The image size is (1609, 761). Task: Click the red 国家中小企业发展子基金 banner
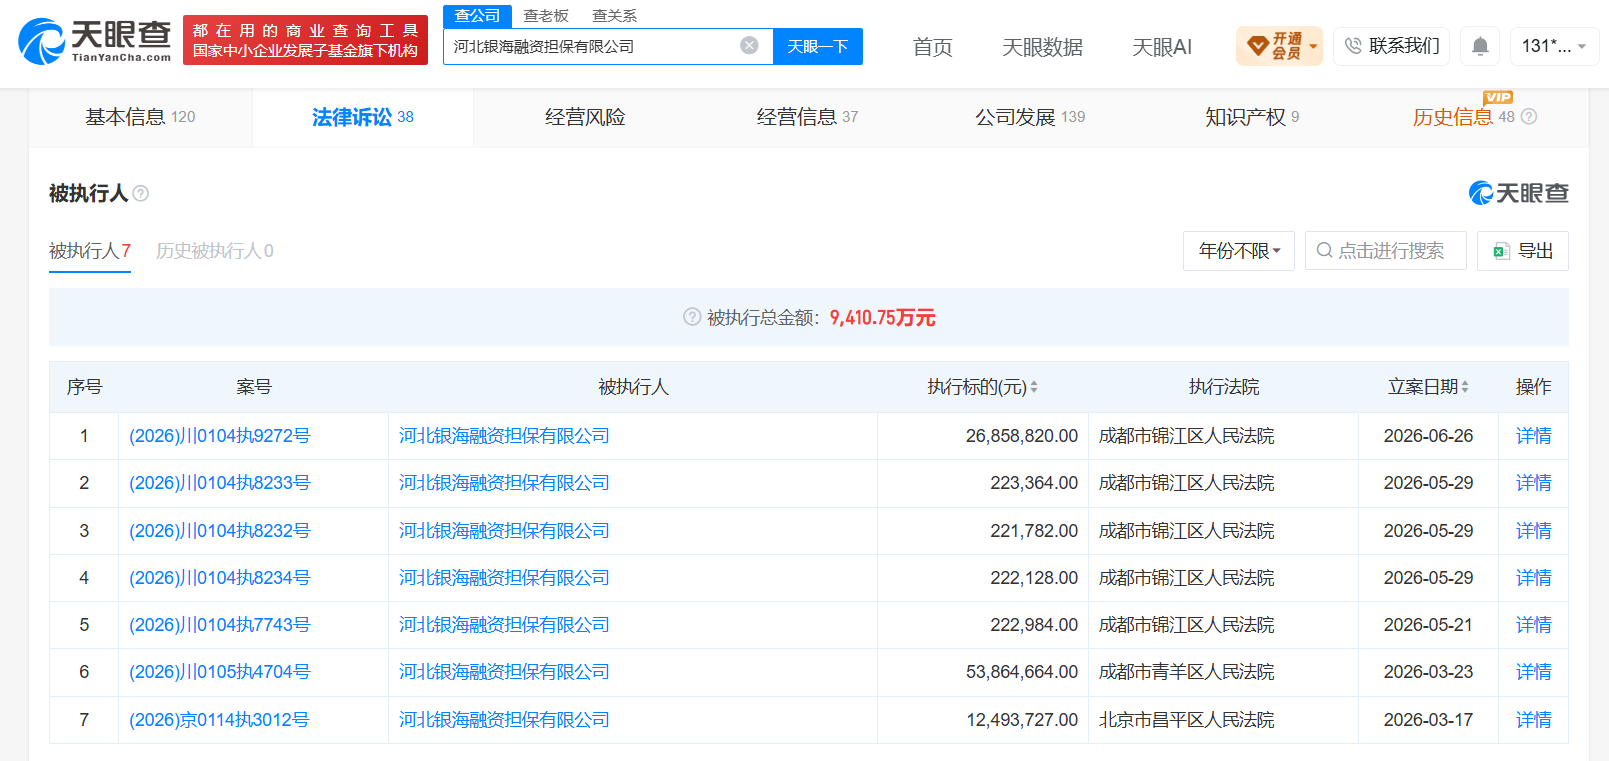pos(305,40)
